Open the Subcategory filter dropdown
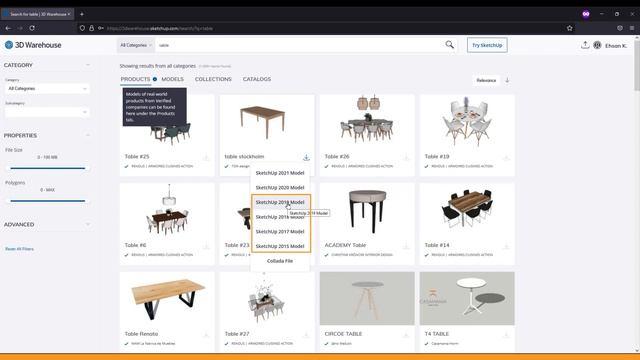Screen dimensions: 640x360 [x=47, y=112]
